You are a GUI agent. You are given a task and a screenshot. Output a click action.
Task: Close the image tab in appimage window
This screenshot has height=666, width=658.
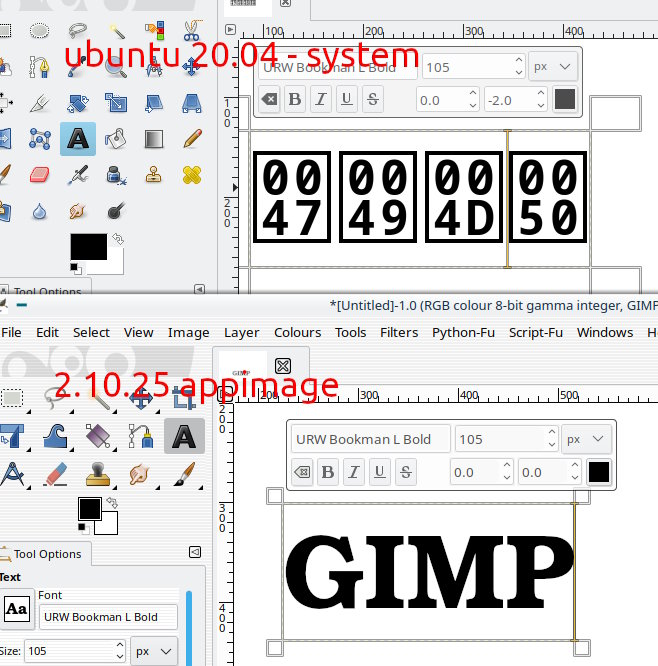point(283,366)
